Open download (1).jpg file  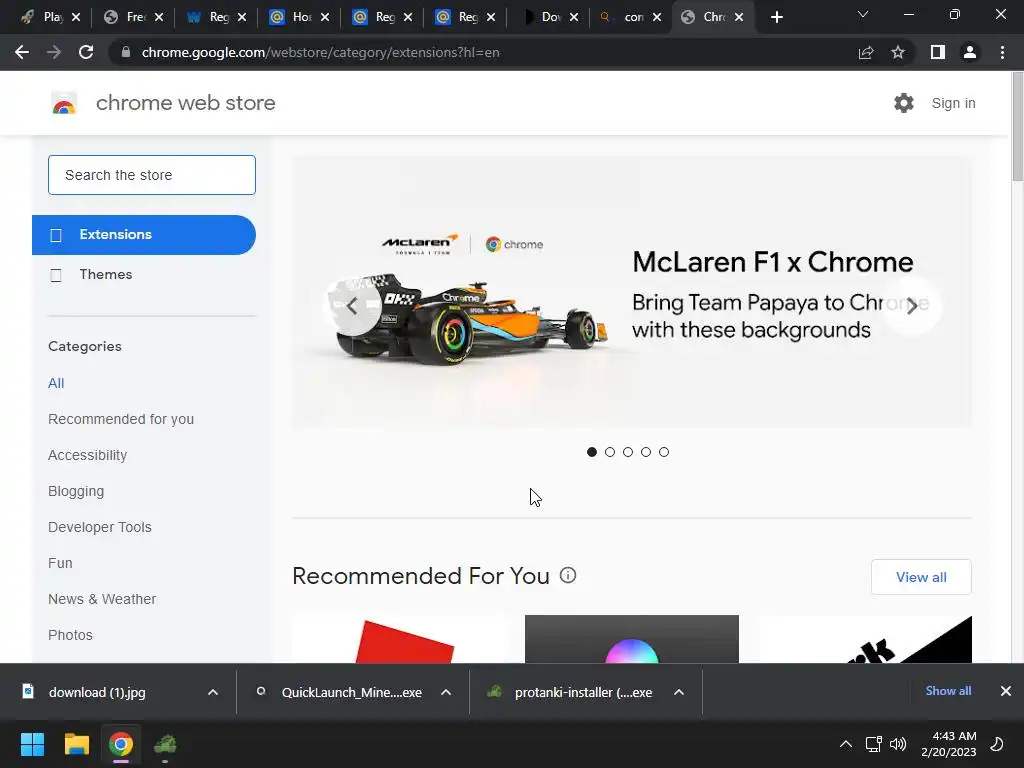97,692
